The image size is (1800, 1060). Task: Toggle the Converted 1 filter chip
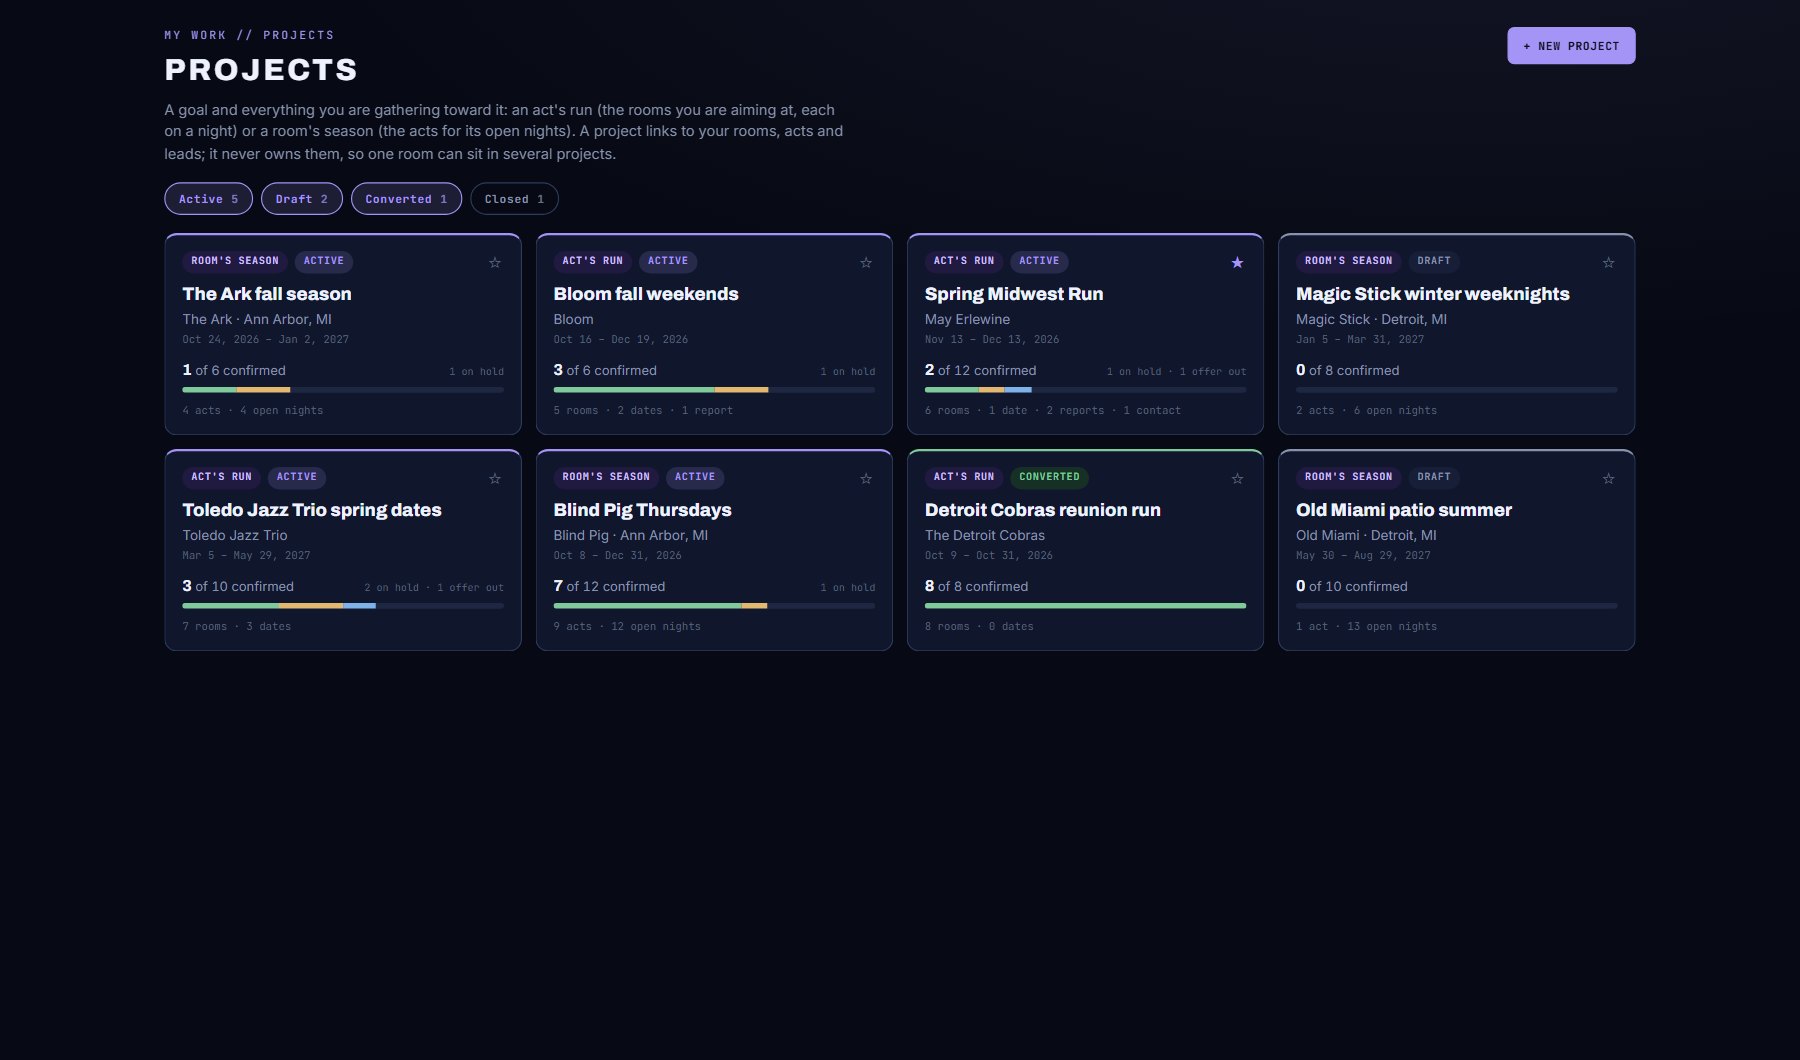click(x=406, y=199)
